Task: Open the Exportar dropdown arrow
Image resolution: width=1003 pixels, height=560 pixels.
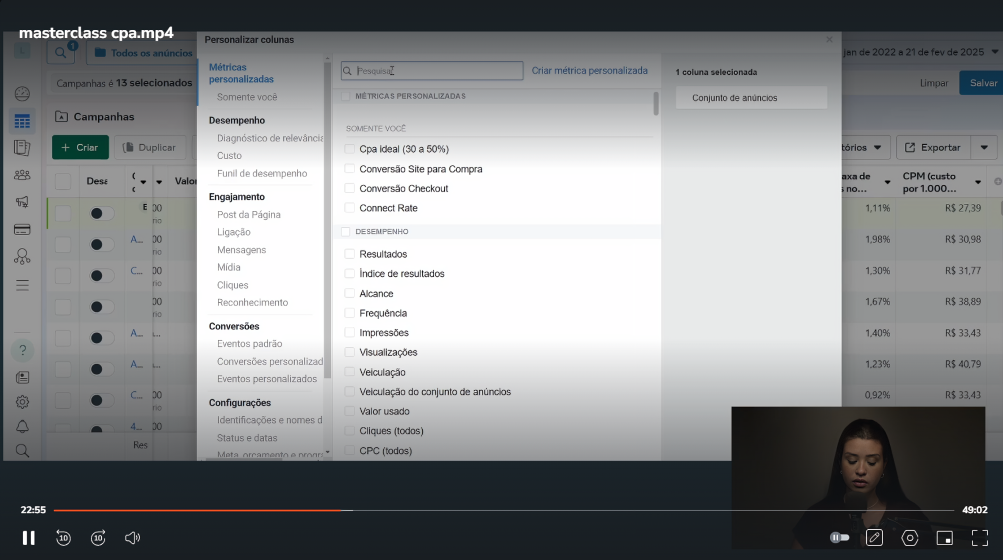Action: coord(983,147)
